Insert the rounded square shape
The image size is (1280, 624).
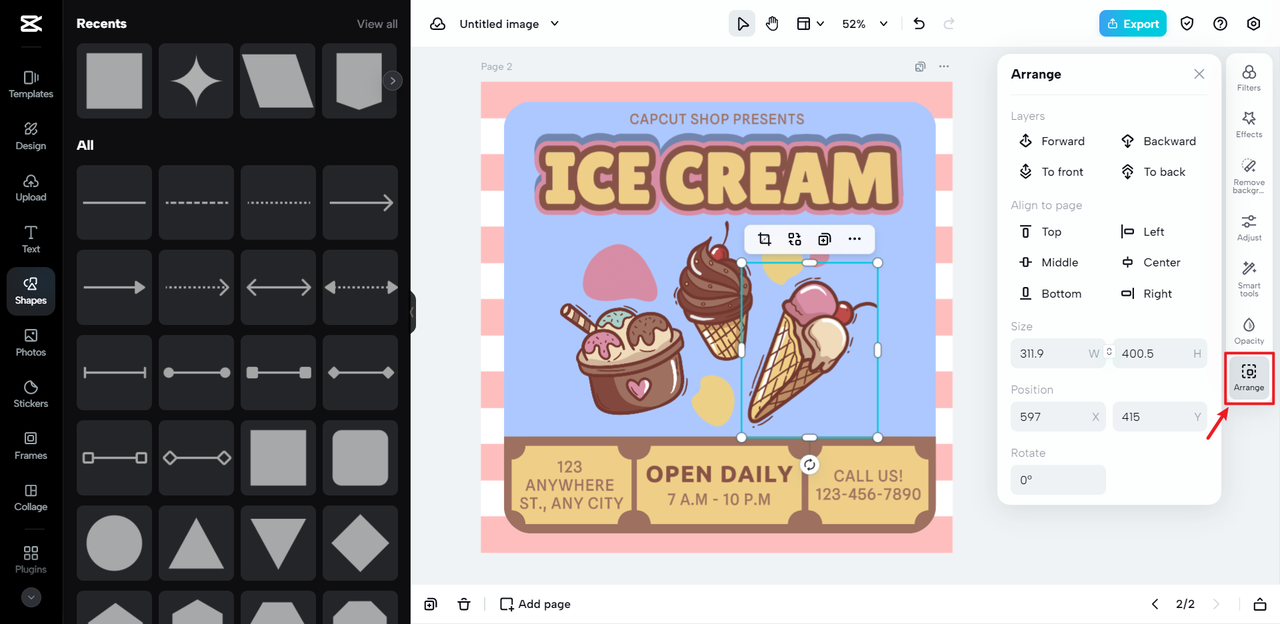click(360, 458)
